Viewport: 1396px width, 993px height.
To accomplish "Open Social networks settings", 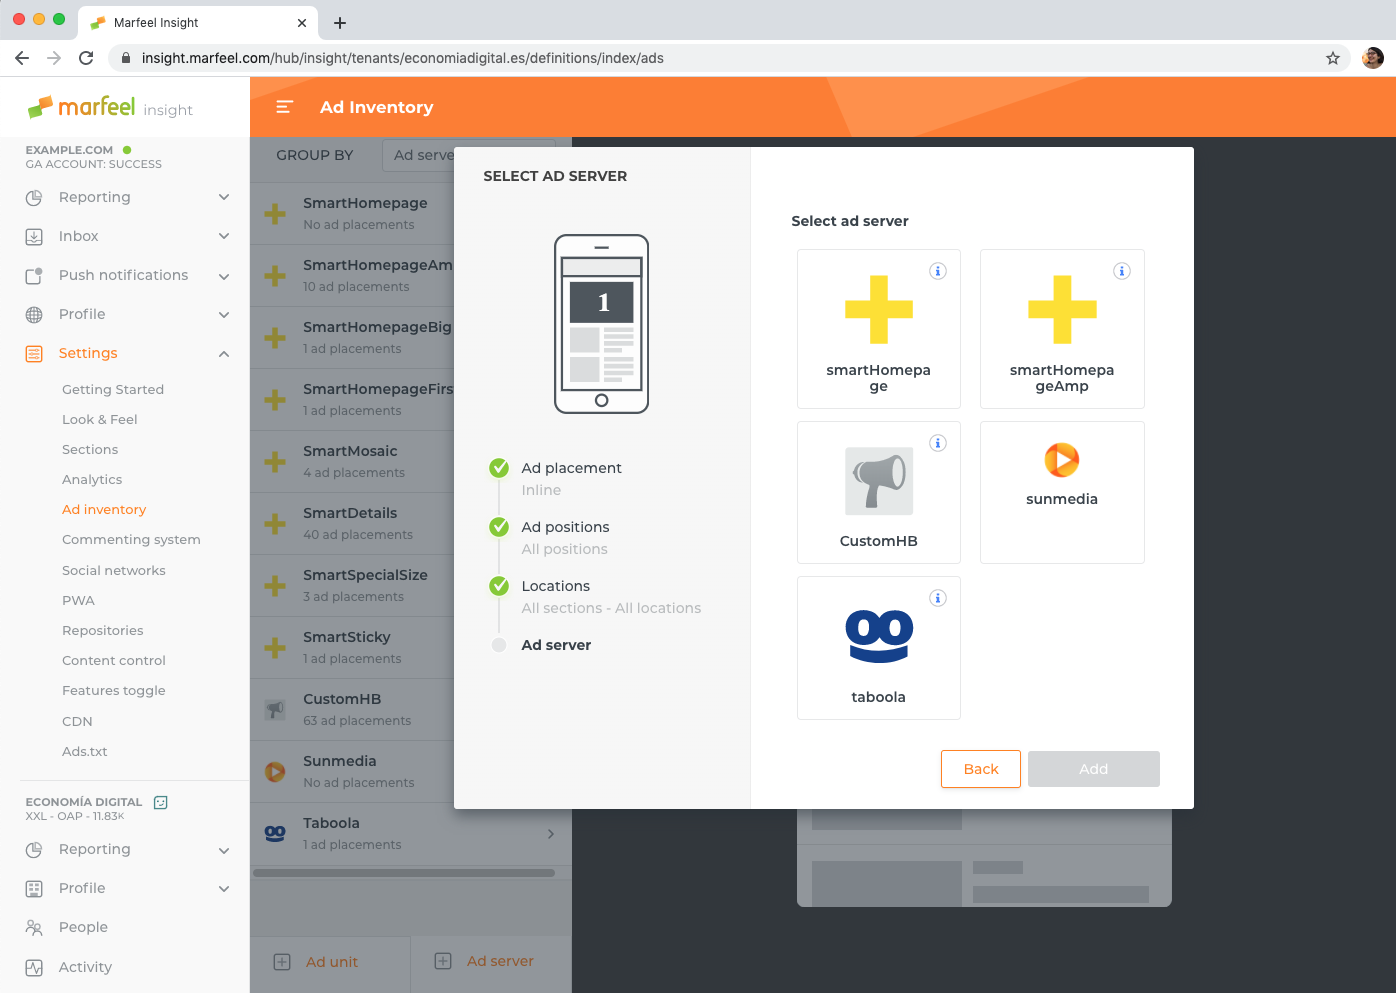I will click(114, 571).
